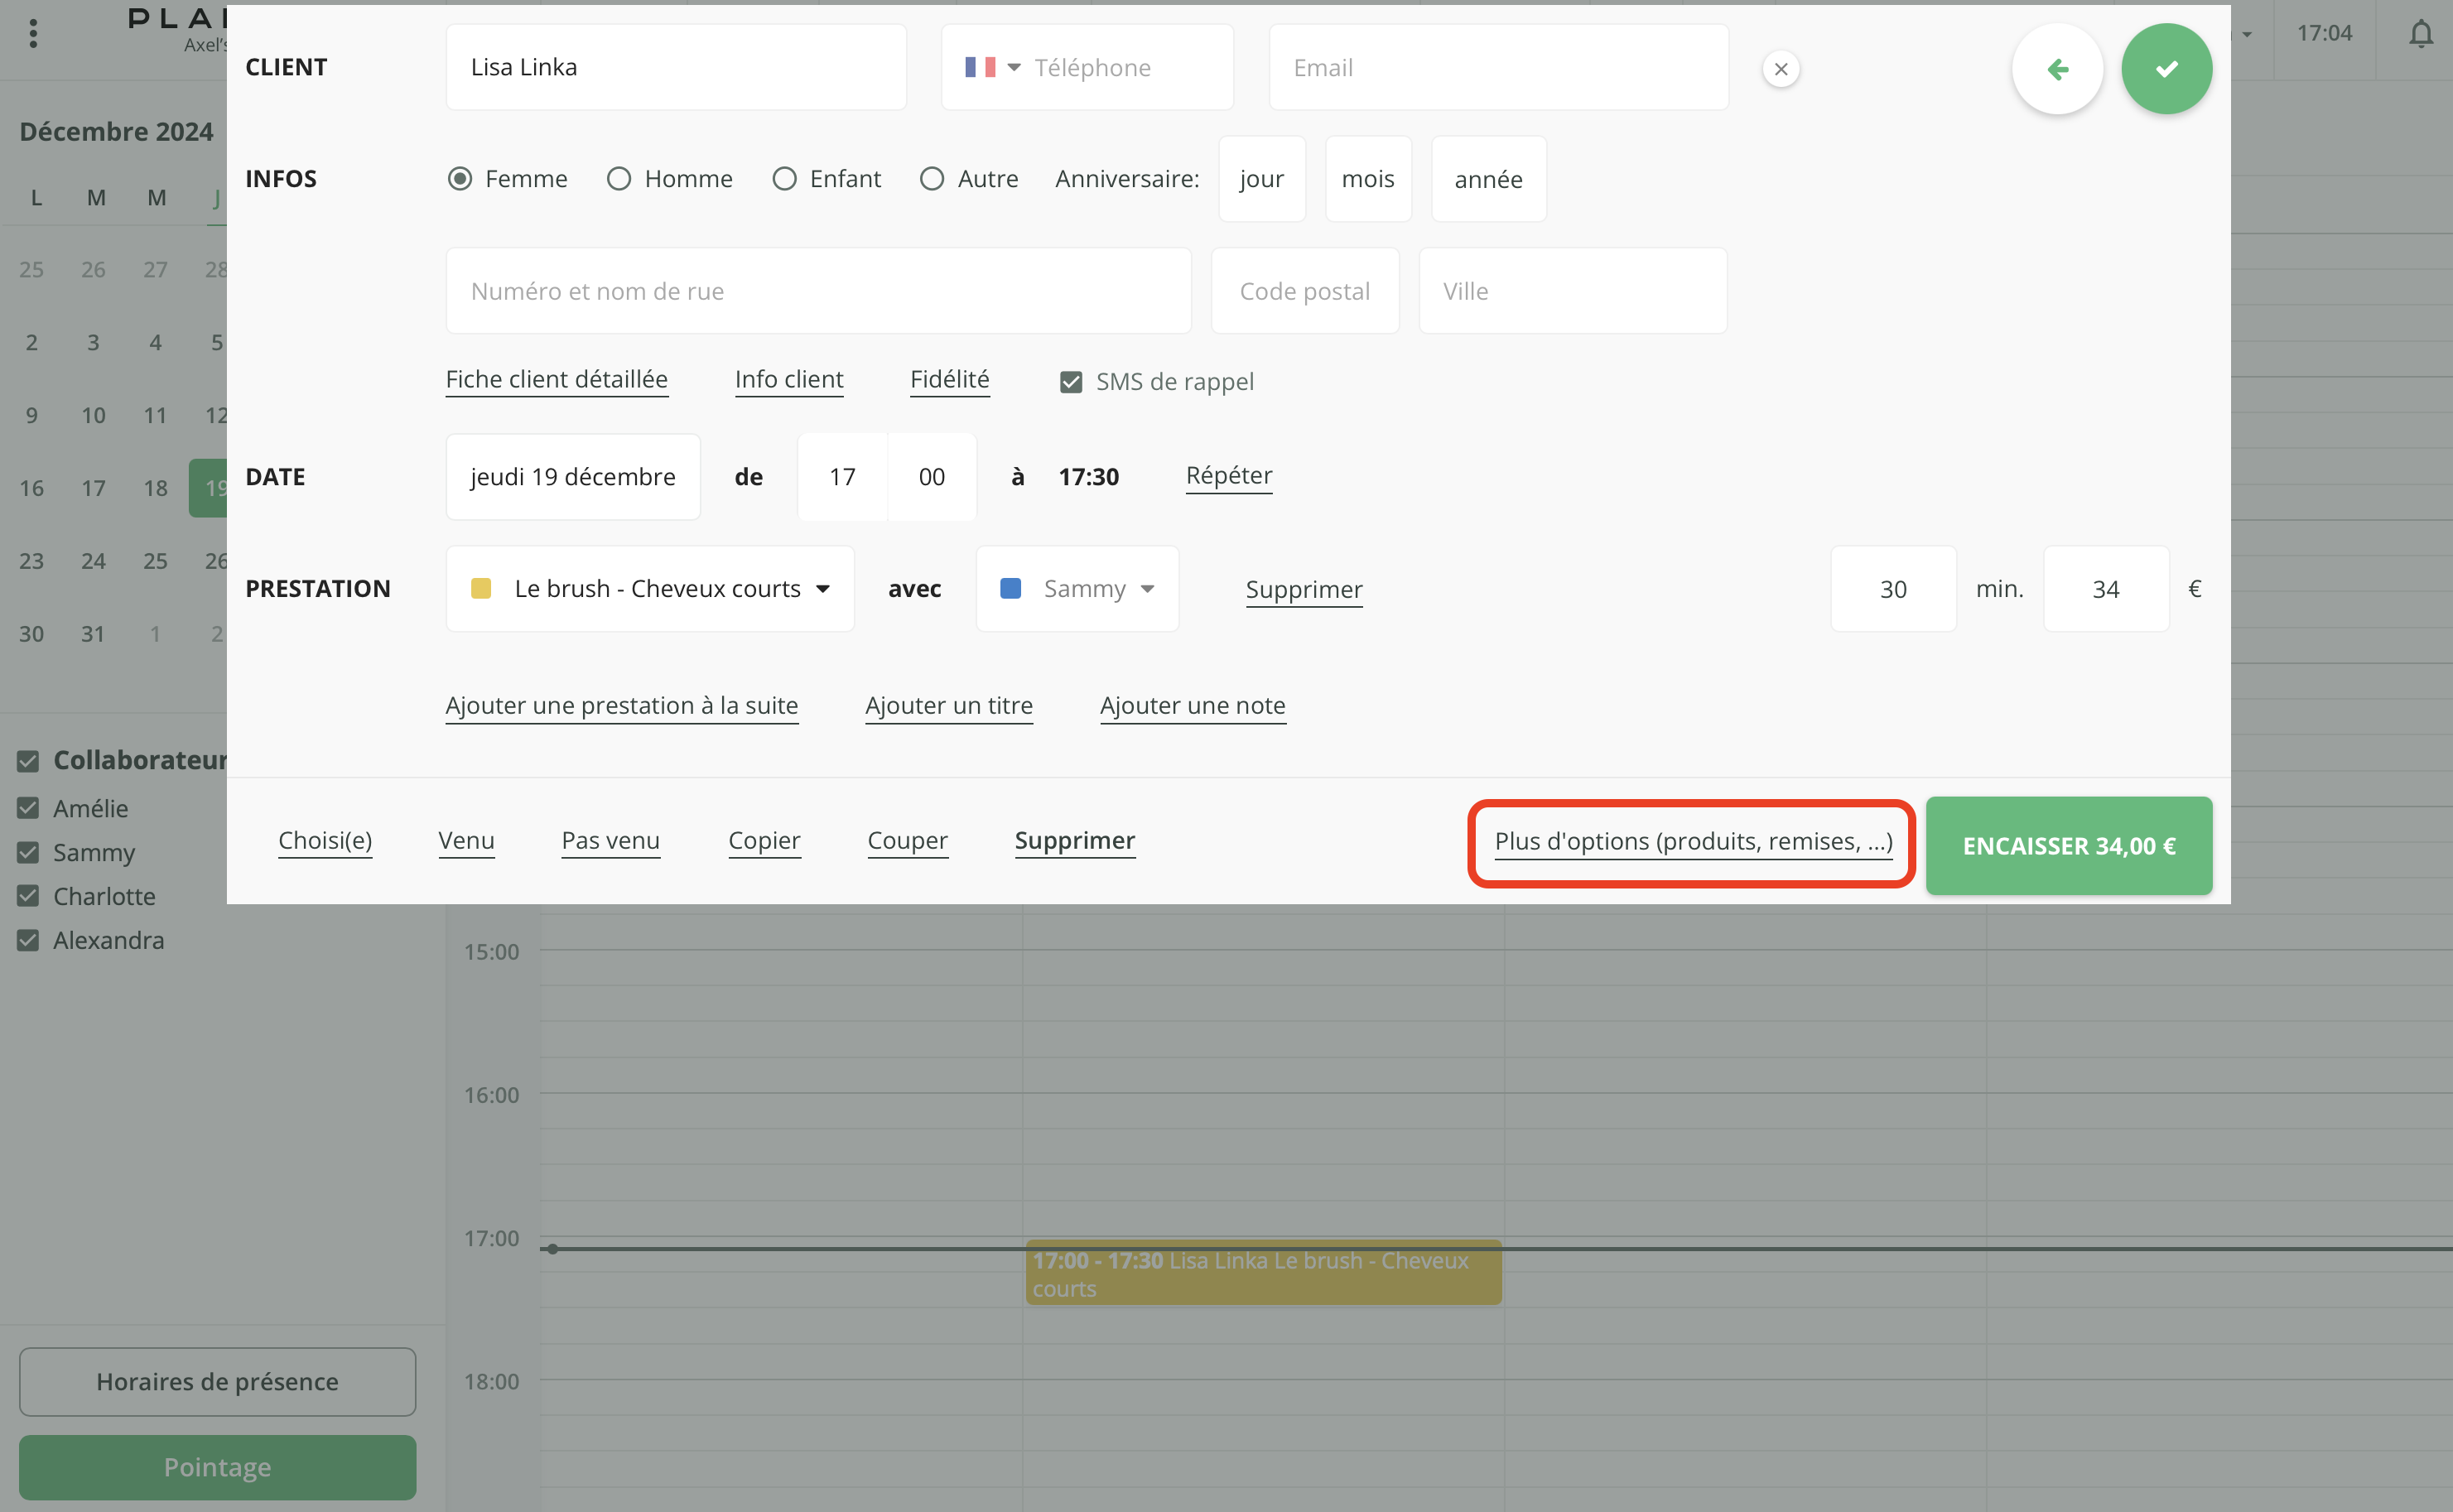Screen dimensions: 2453x1512
Task: Click the back arrow button
Action: [x=2057, y=69]
